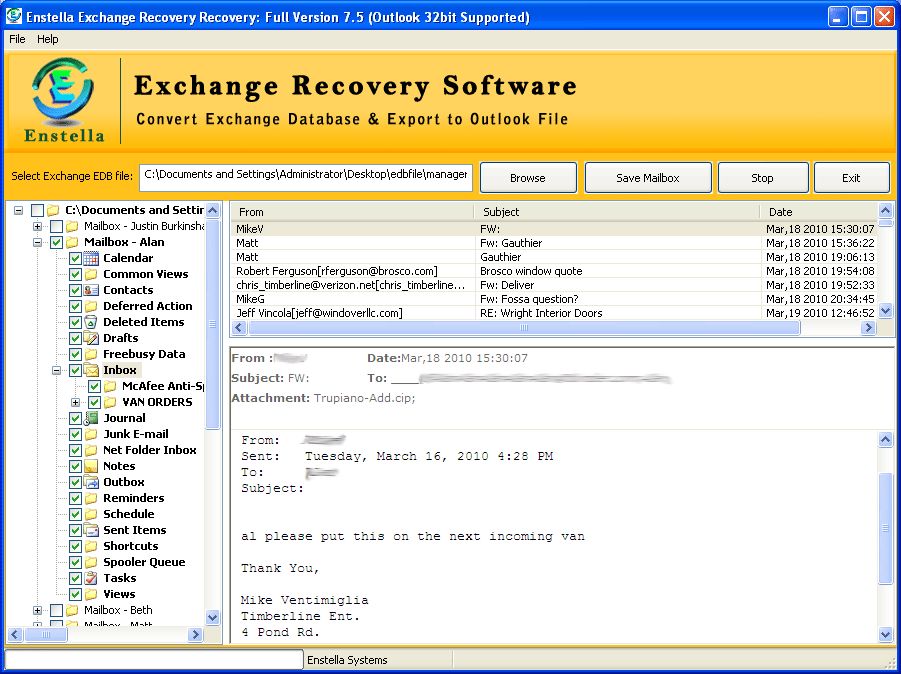Click the folder tree scroll down arrow
Viewport: 901px width, 674px height.
pos(213,618)
